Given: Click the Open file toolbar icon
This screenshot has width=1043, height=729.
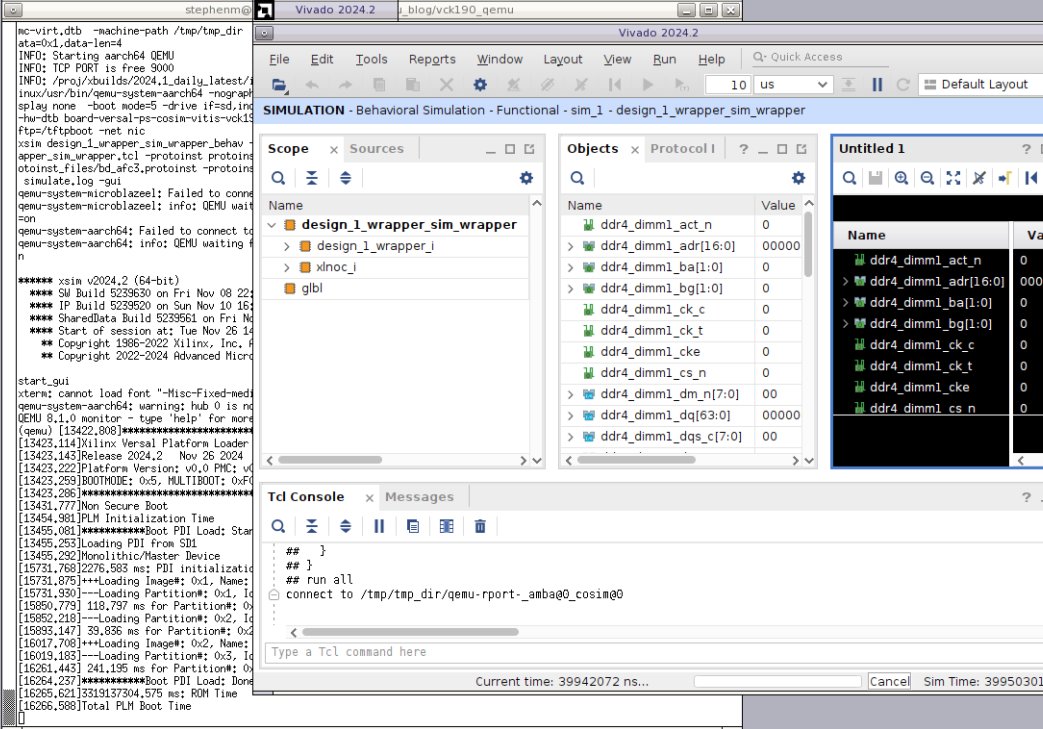Looking at the screenshot, I should tap(279, 85).
